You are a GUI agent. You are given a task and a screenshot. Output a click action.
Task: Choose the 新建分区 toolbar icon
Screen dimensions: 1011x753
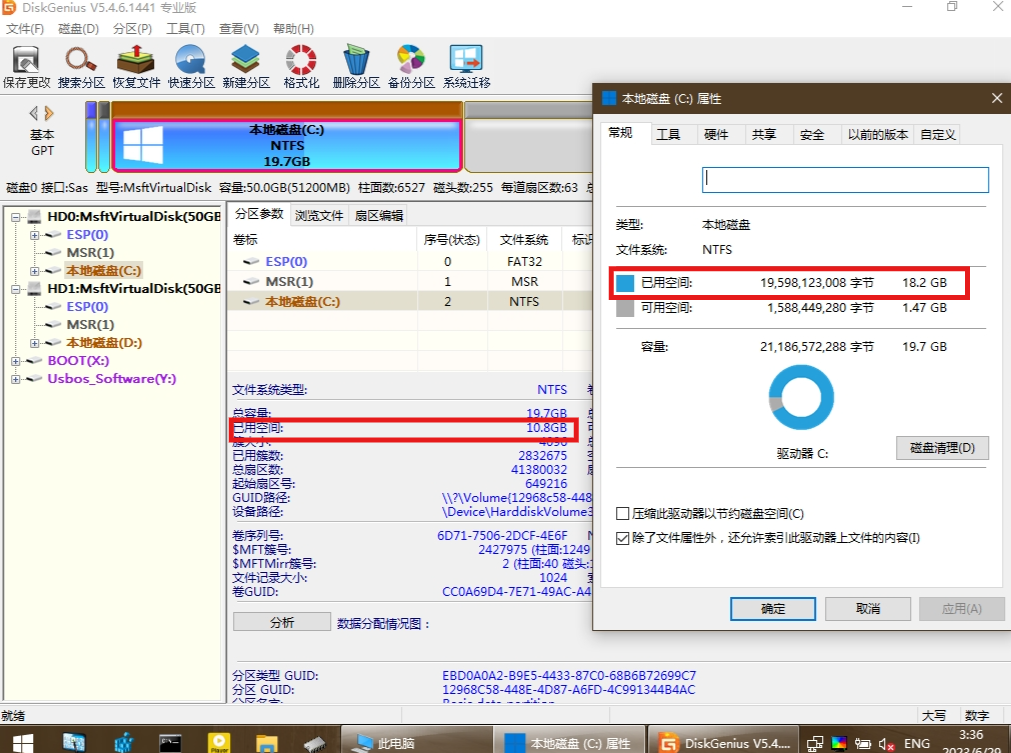coord(246,67)
